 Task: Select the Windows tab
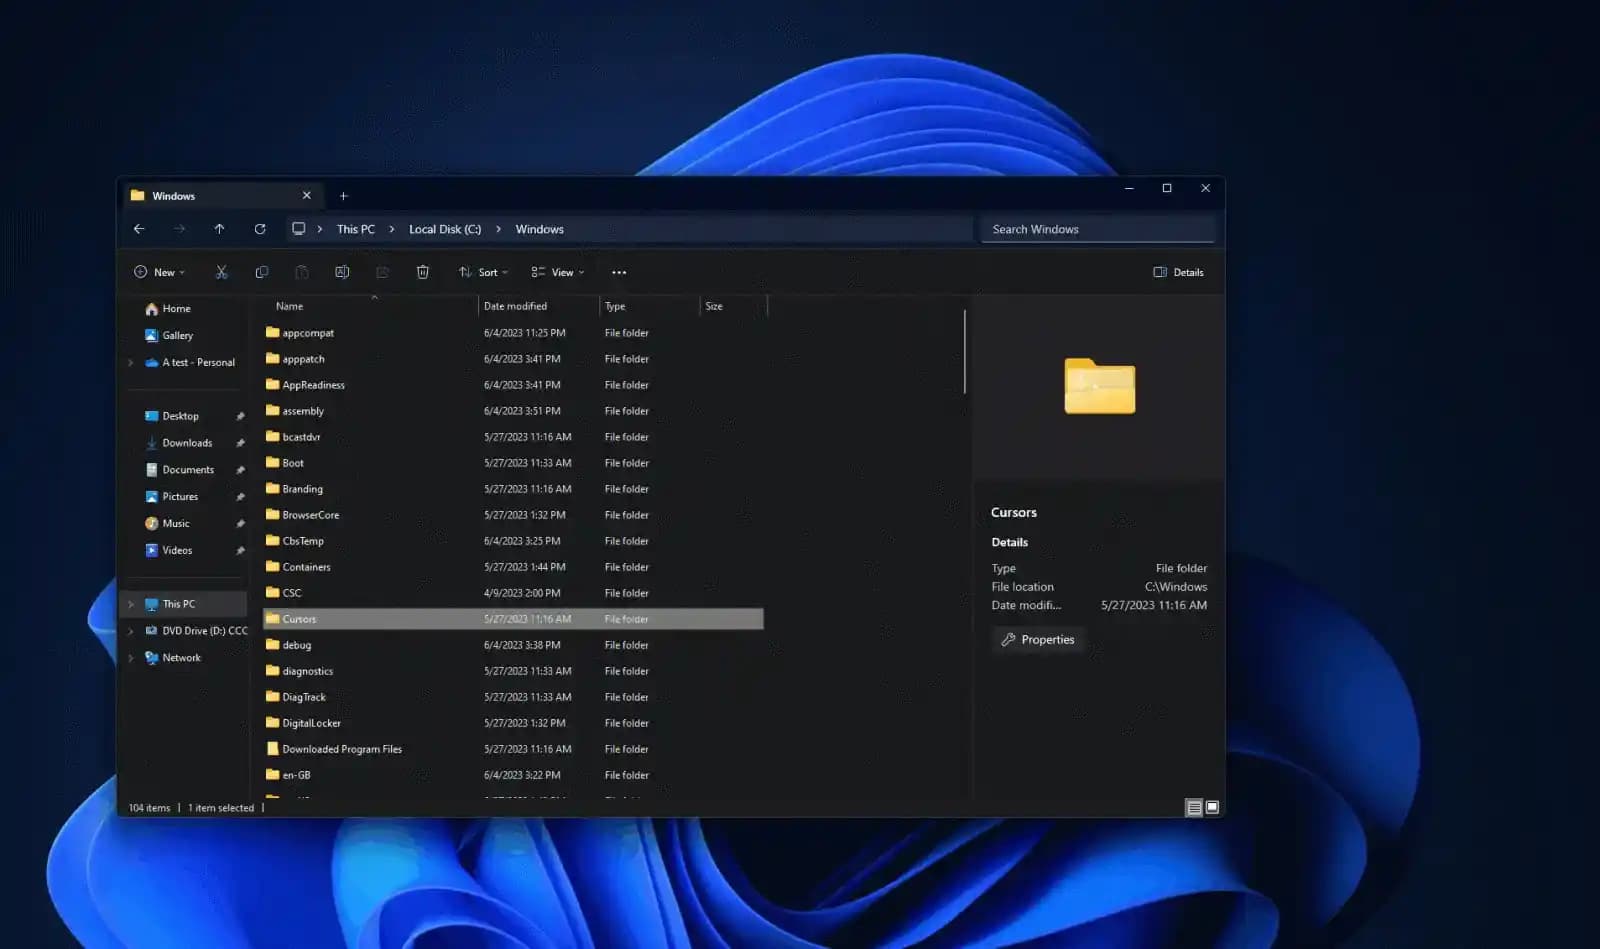[x=200, y=195]
